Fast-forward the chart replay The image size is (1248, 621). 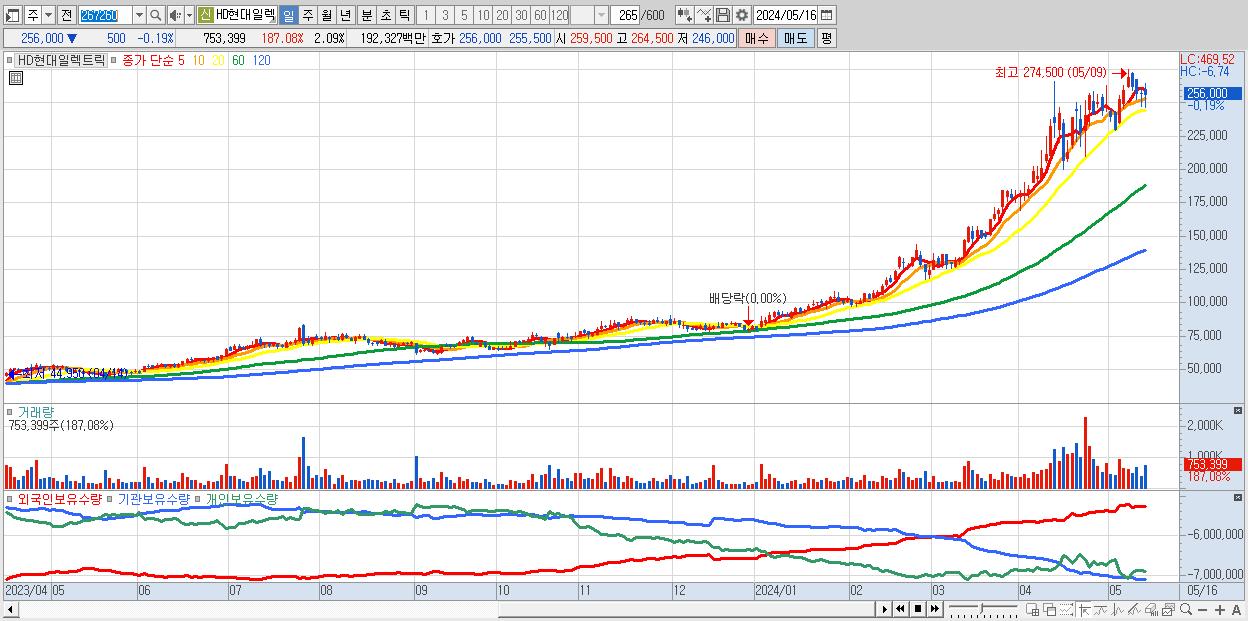coord(934,609)
